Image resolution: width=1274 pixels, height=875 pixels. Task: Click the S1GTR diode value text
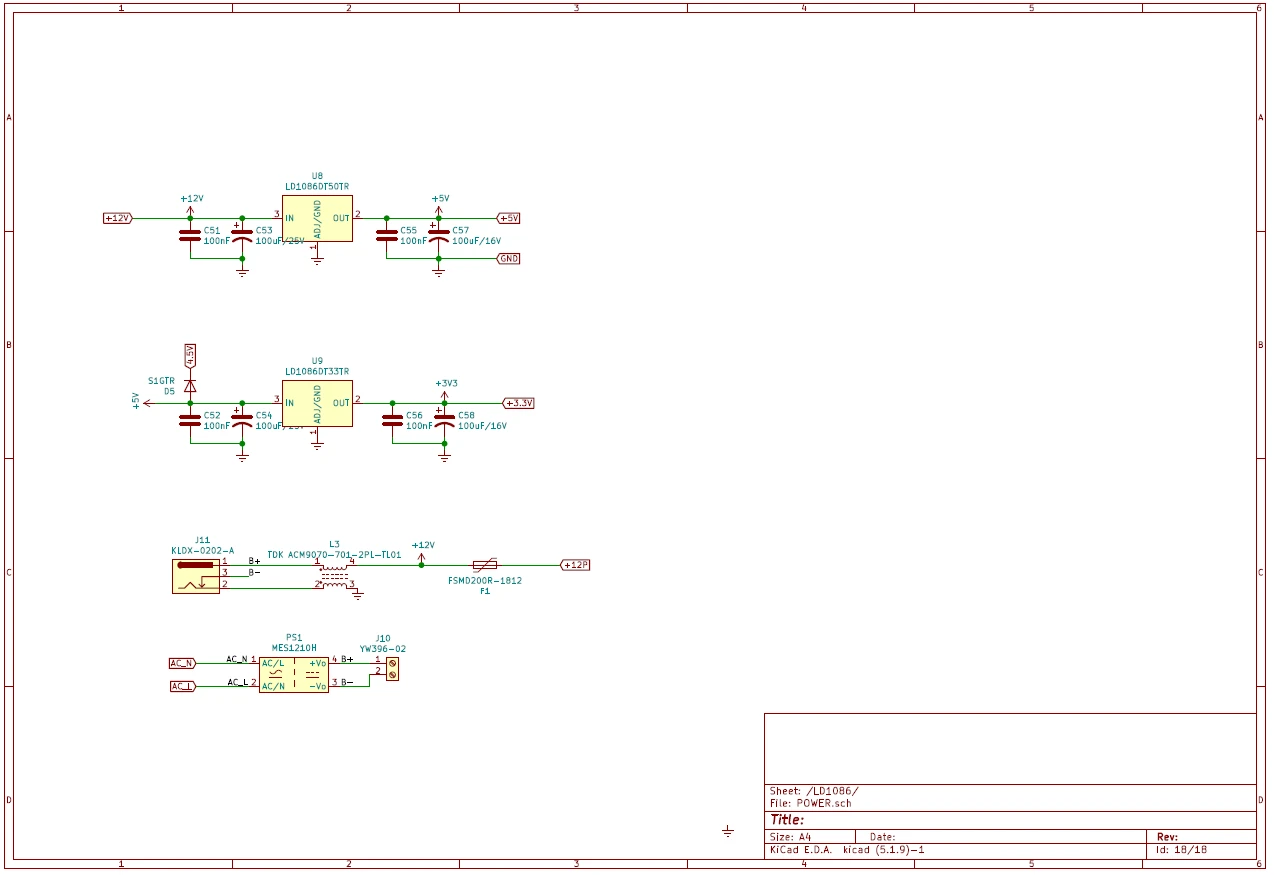[x=161, y=381]
